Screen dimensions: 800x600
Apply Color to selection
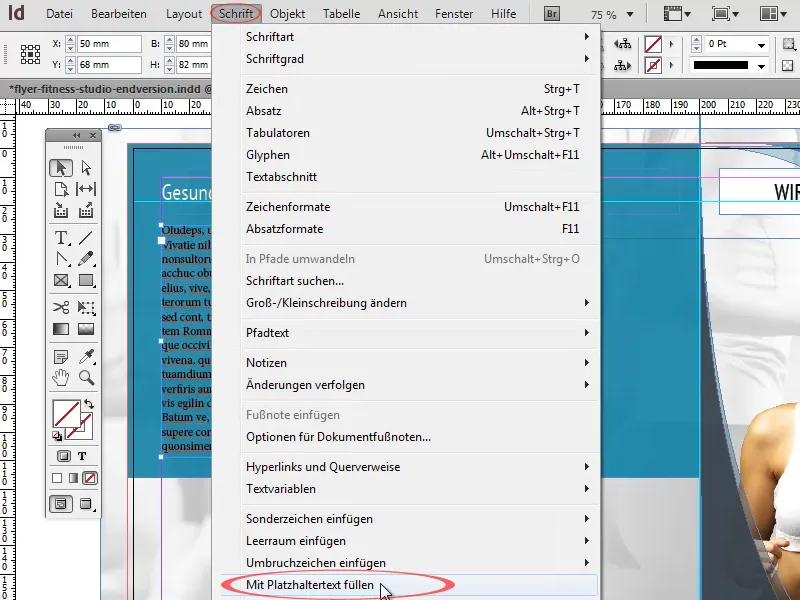click(57, 478)
